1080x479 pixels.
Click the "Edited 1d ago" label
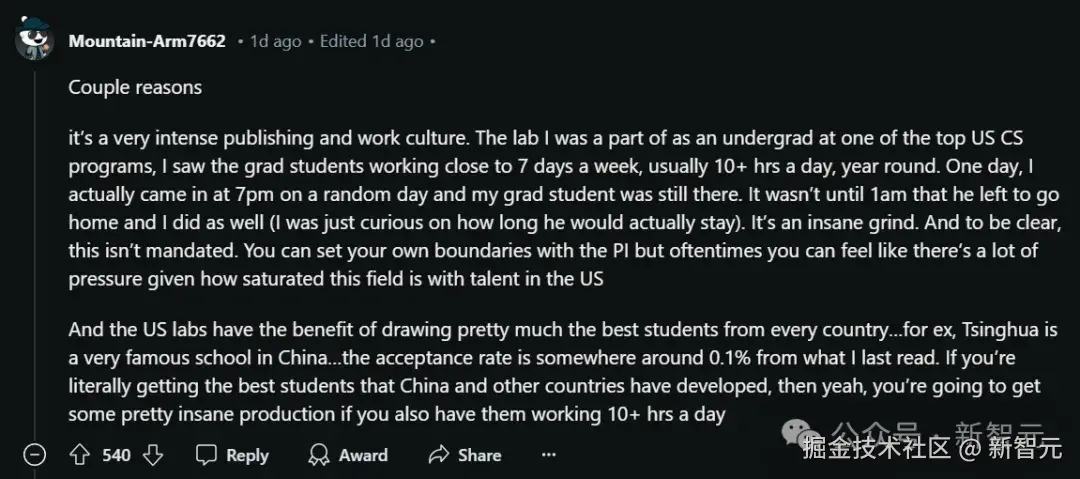coord(371,42)
